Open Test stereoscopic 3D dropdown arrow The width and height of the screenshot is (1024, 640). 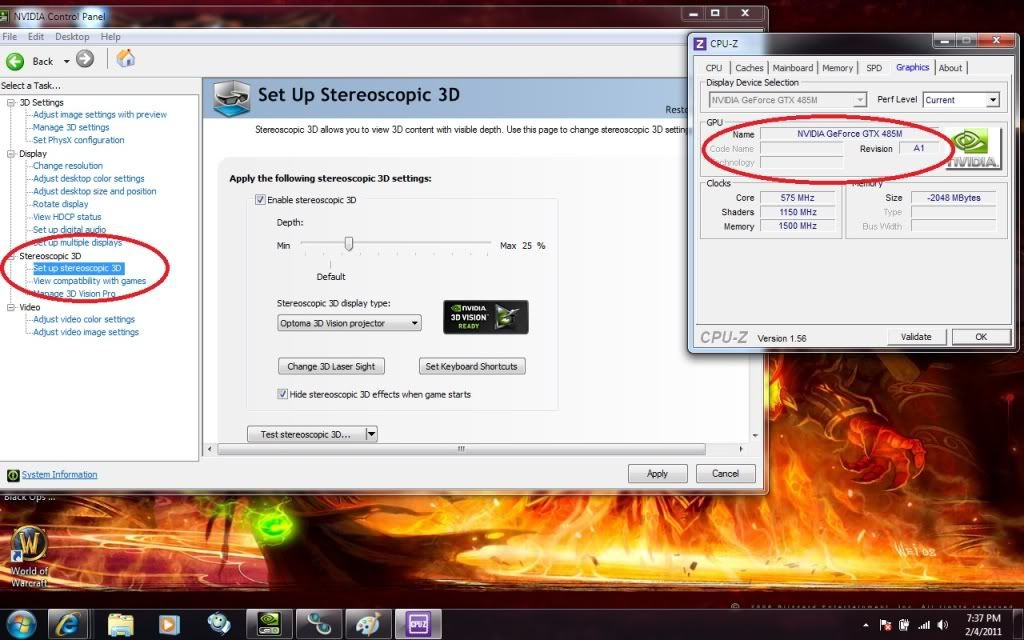tap(371, 434)
